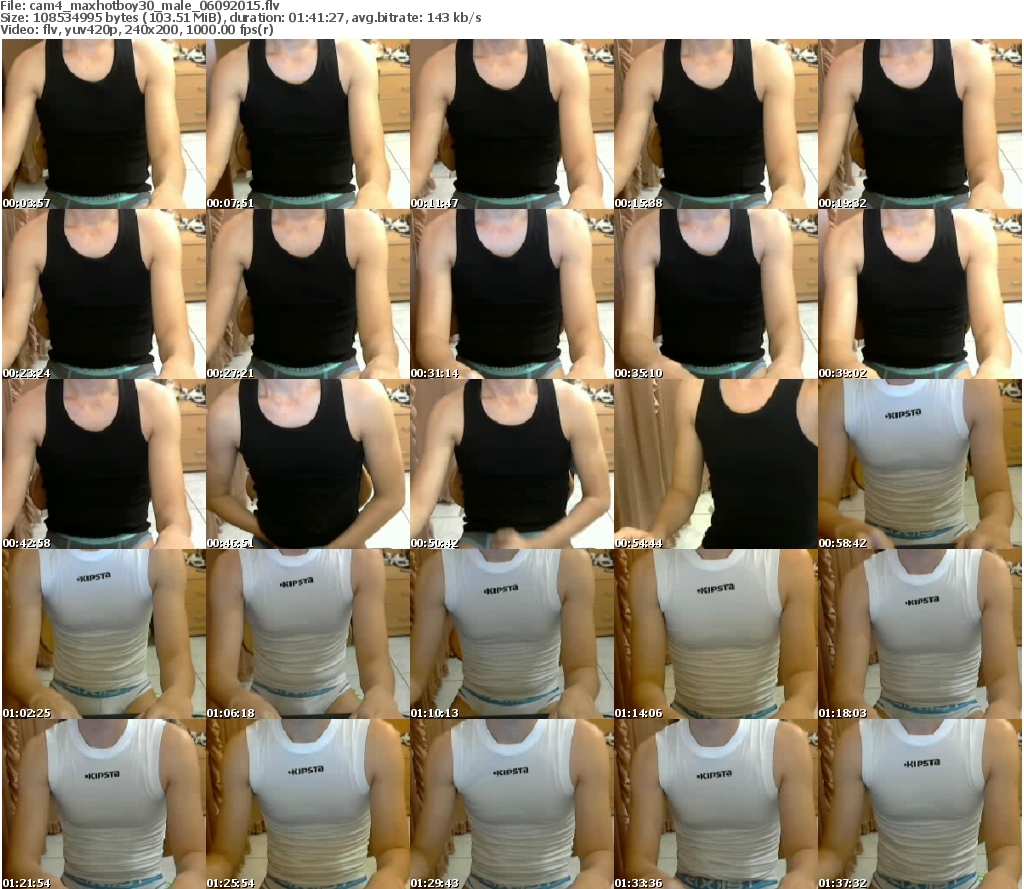Open the frame thumbnail stamped 00:03:57
Screen dimensions: 1024x889
click(104, 124)
